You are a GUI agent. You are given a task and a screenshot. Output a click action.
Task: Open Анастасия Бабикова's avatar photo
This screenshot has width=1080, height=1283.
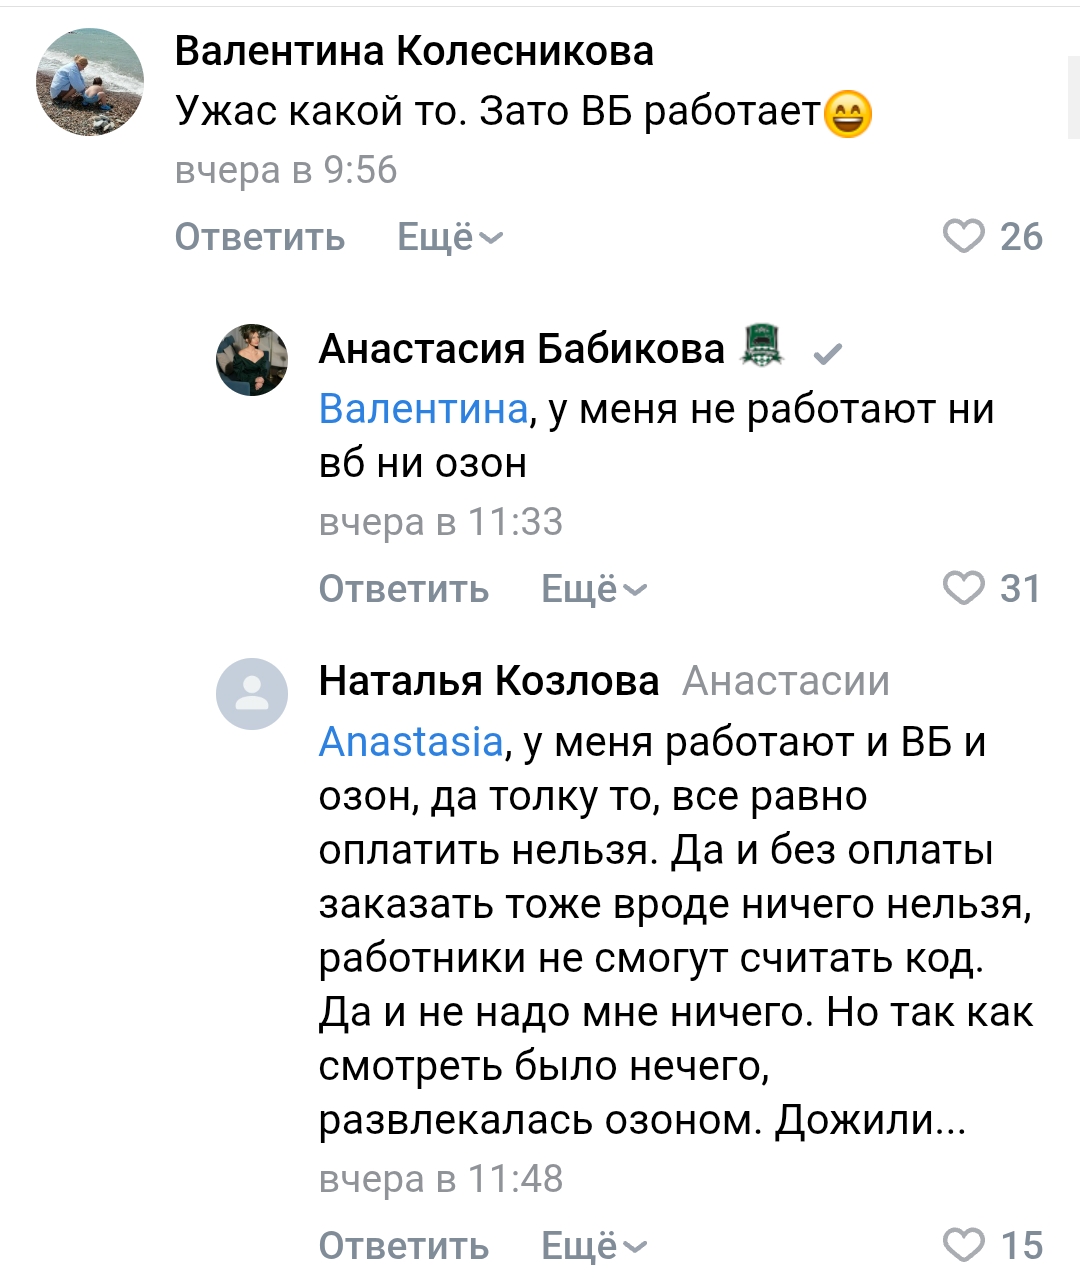point(252,360)
